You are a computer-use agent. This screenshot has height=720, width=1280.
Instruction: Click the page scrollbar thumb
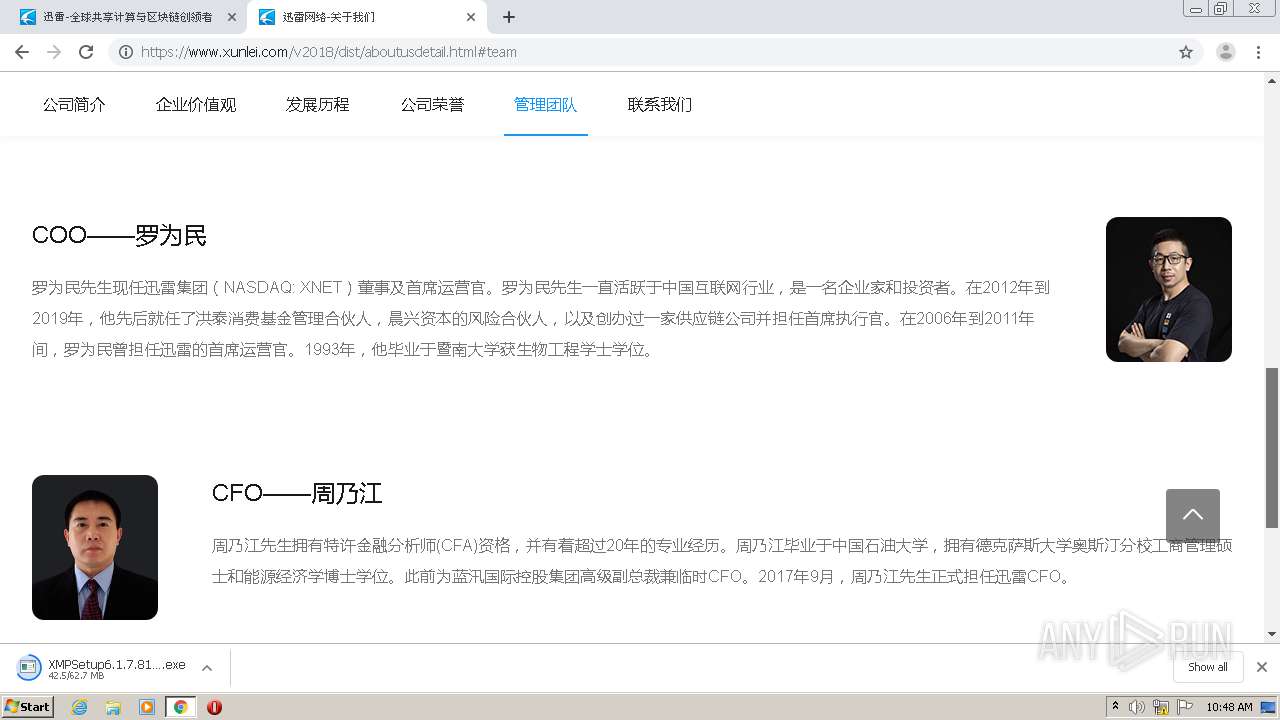coord(1272,447)
